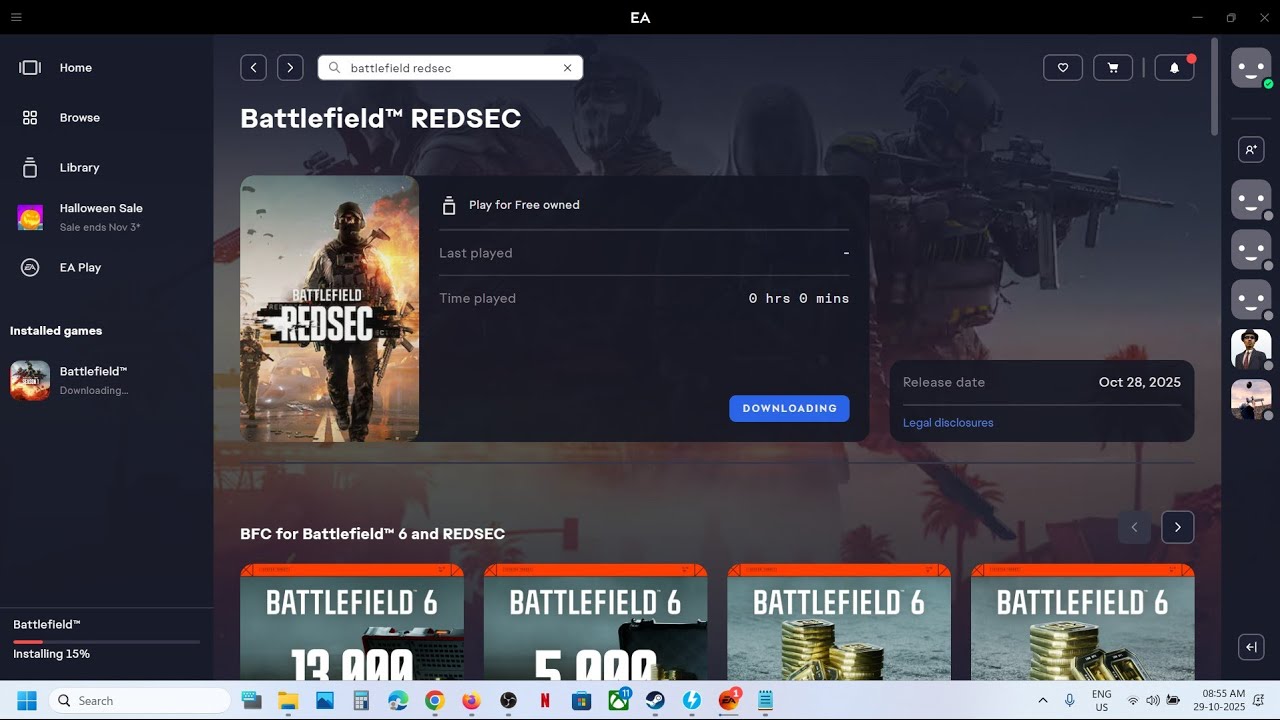Screen dimensions: 1280x720
Task: Open Legal disclosures link
Action: (948, 423)
